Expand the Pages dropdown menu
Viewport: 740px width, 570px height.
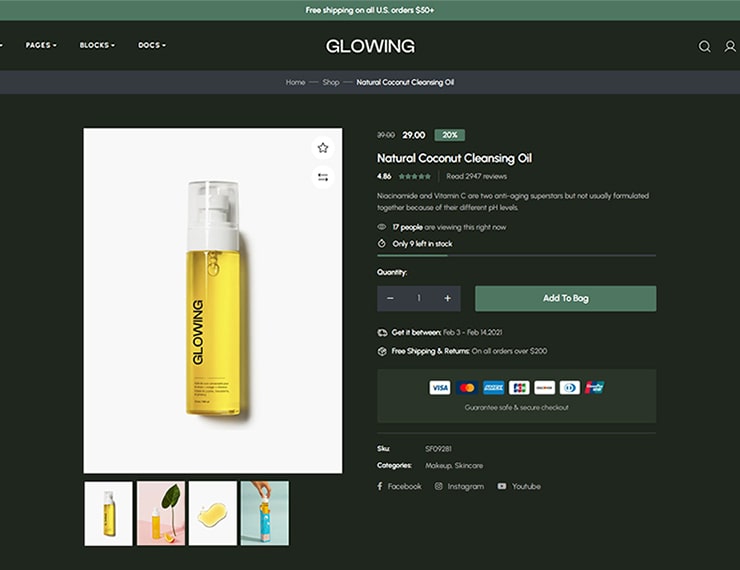[41, 45]
